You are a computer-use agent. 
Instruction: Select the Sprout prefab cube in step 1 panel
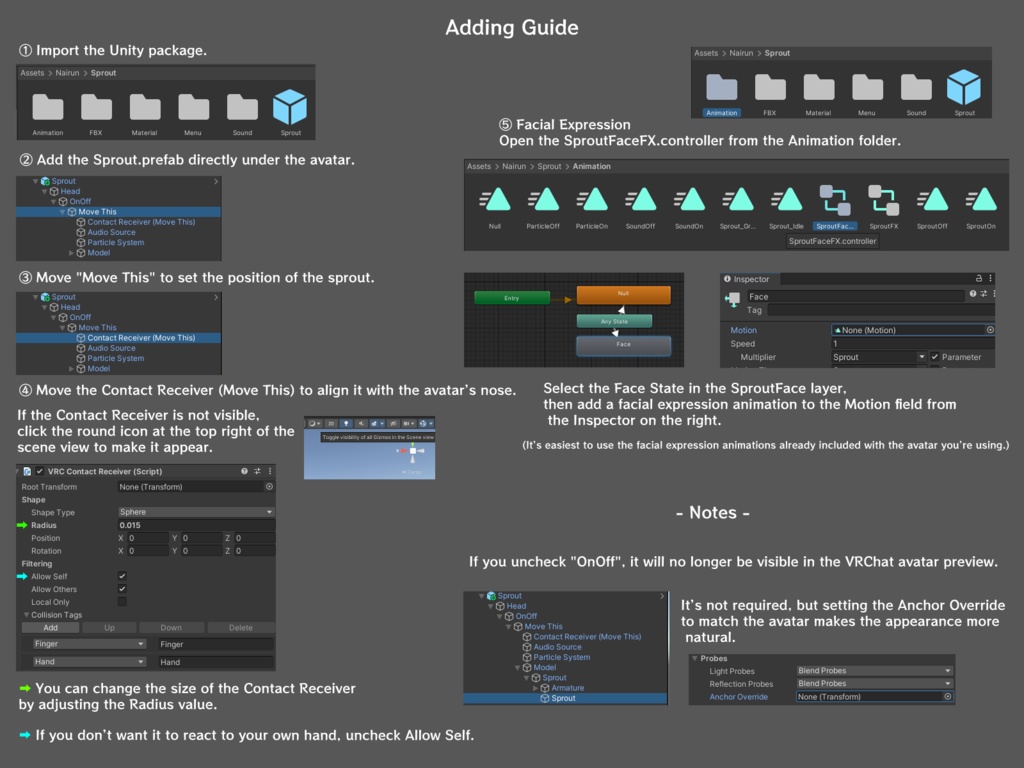tap(291, 112)
